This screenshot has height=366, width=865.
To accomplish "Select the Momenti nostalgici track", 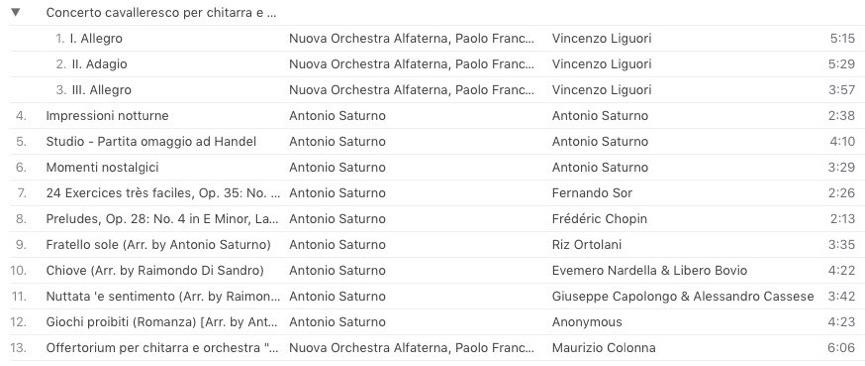I will pyautogui.click(x=432, y=167).
